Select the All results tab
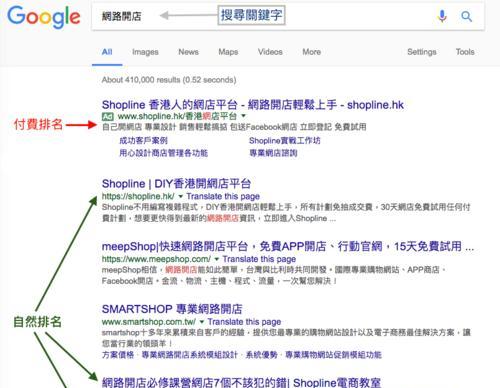The width and height of the screenshot is (500, 388). click(107, 52)
